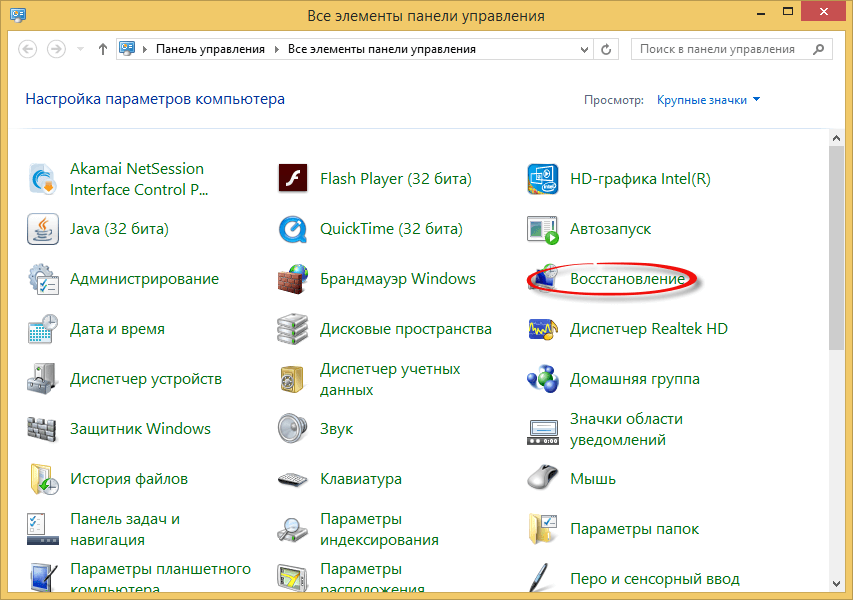The image size is (853, 600).
Task: Click the scrollbar up arrow
Action: pyautogui.click(x=836, y=138)
